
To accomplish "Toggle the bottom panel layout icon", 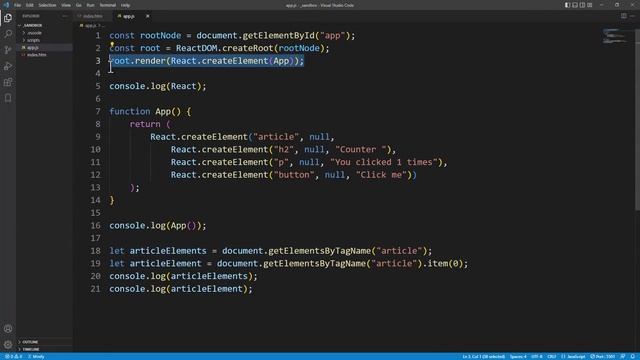I will (575, 5).
